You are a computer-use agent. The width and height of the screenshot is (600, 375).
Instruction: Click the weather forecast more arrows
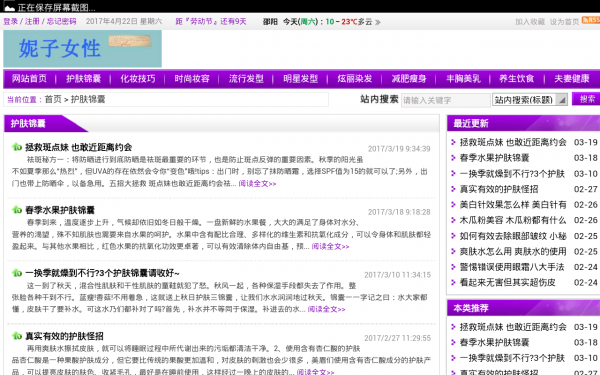click(x=378, y=22)
